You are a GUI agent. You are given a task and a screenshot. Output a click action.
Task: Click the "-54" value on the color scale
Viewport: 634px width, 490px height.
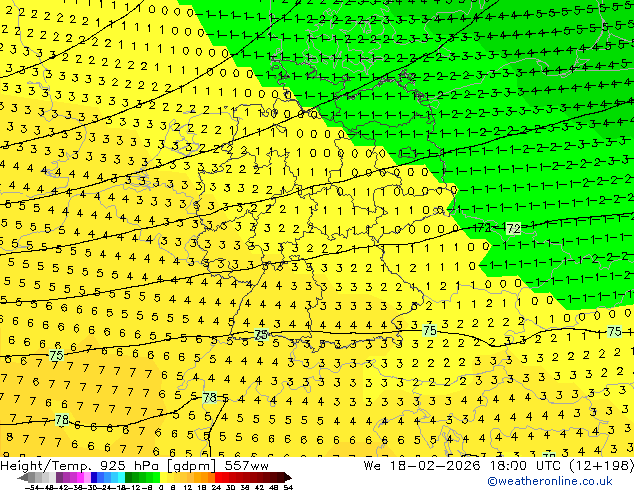click(x=32, y=487)
